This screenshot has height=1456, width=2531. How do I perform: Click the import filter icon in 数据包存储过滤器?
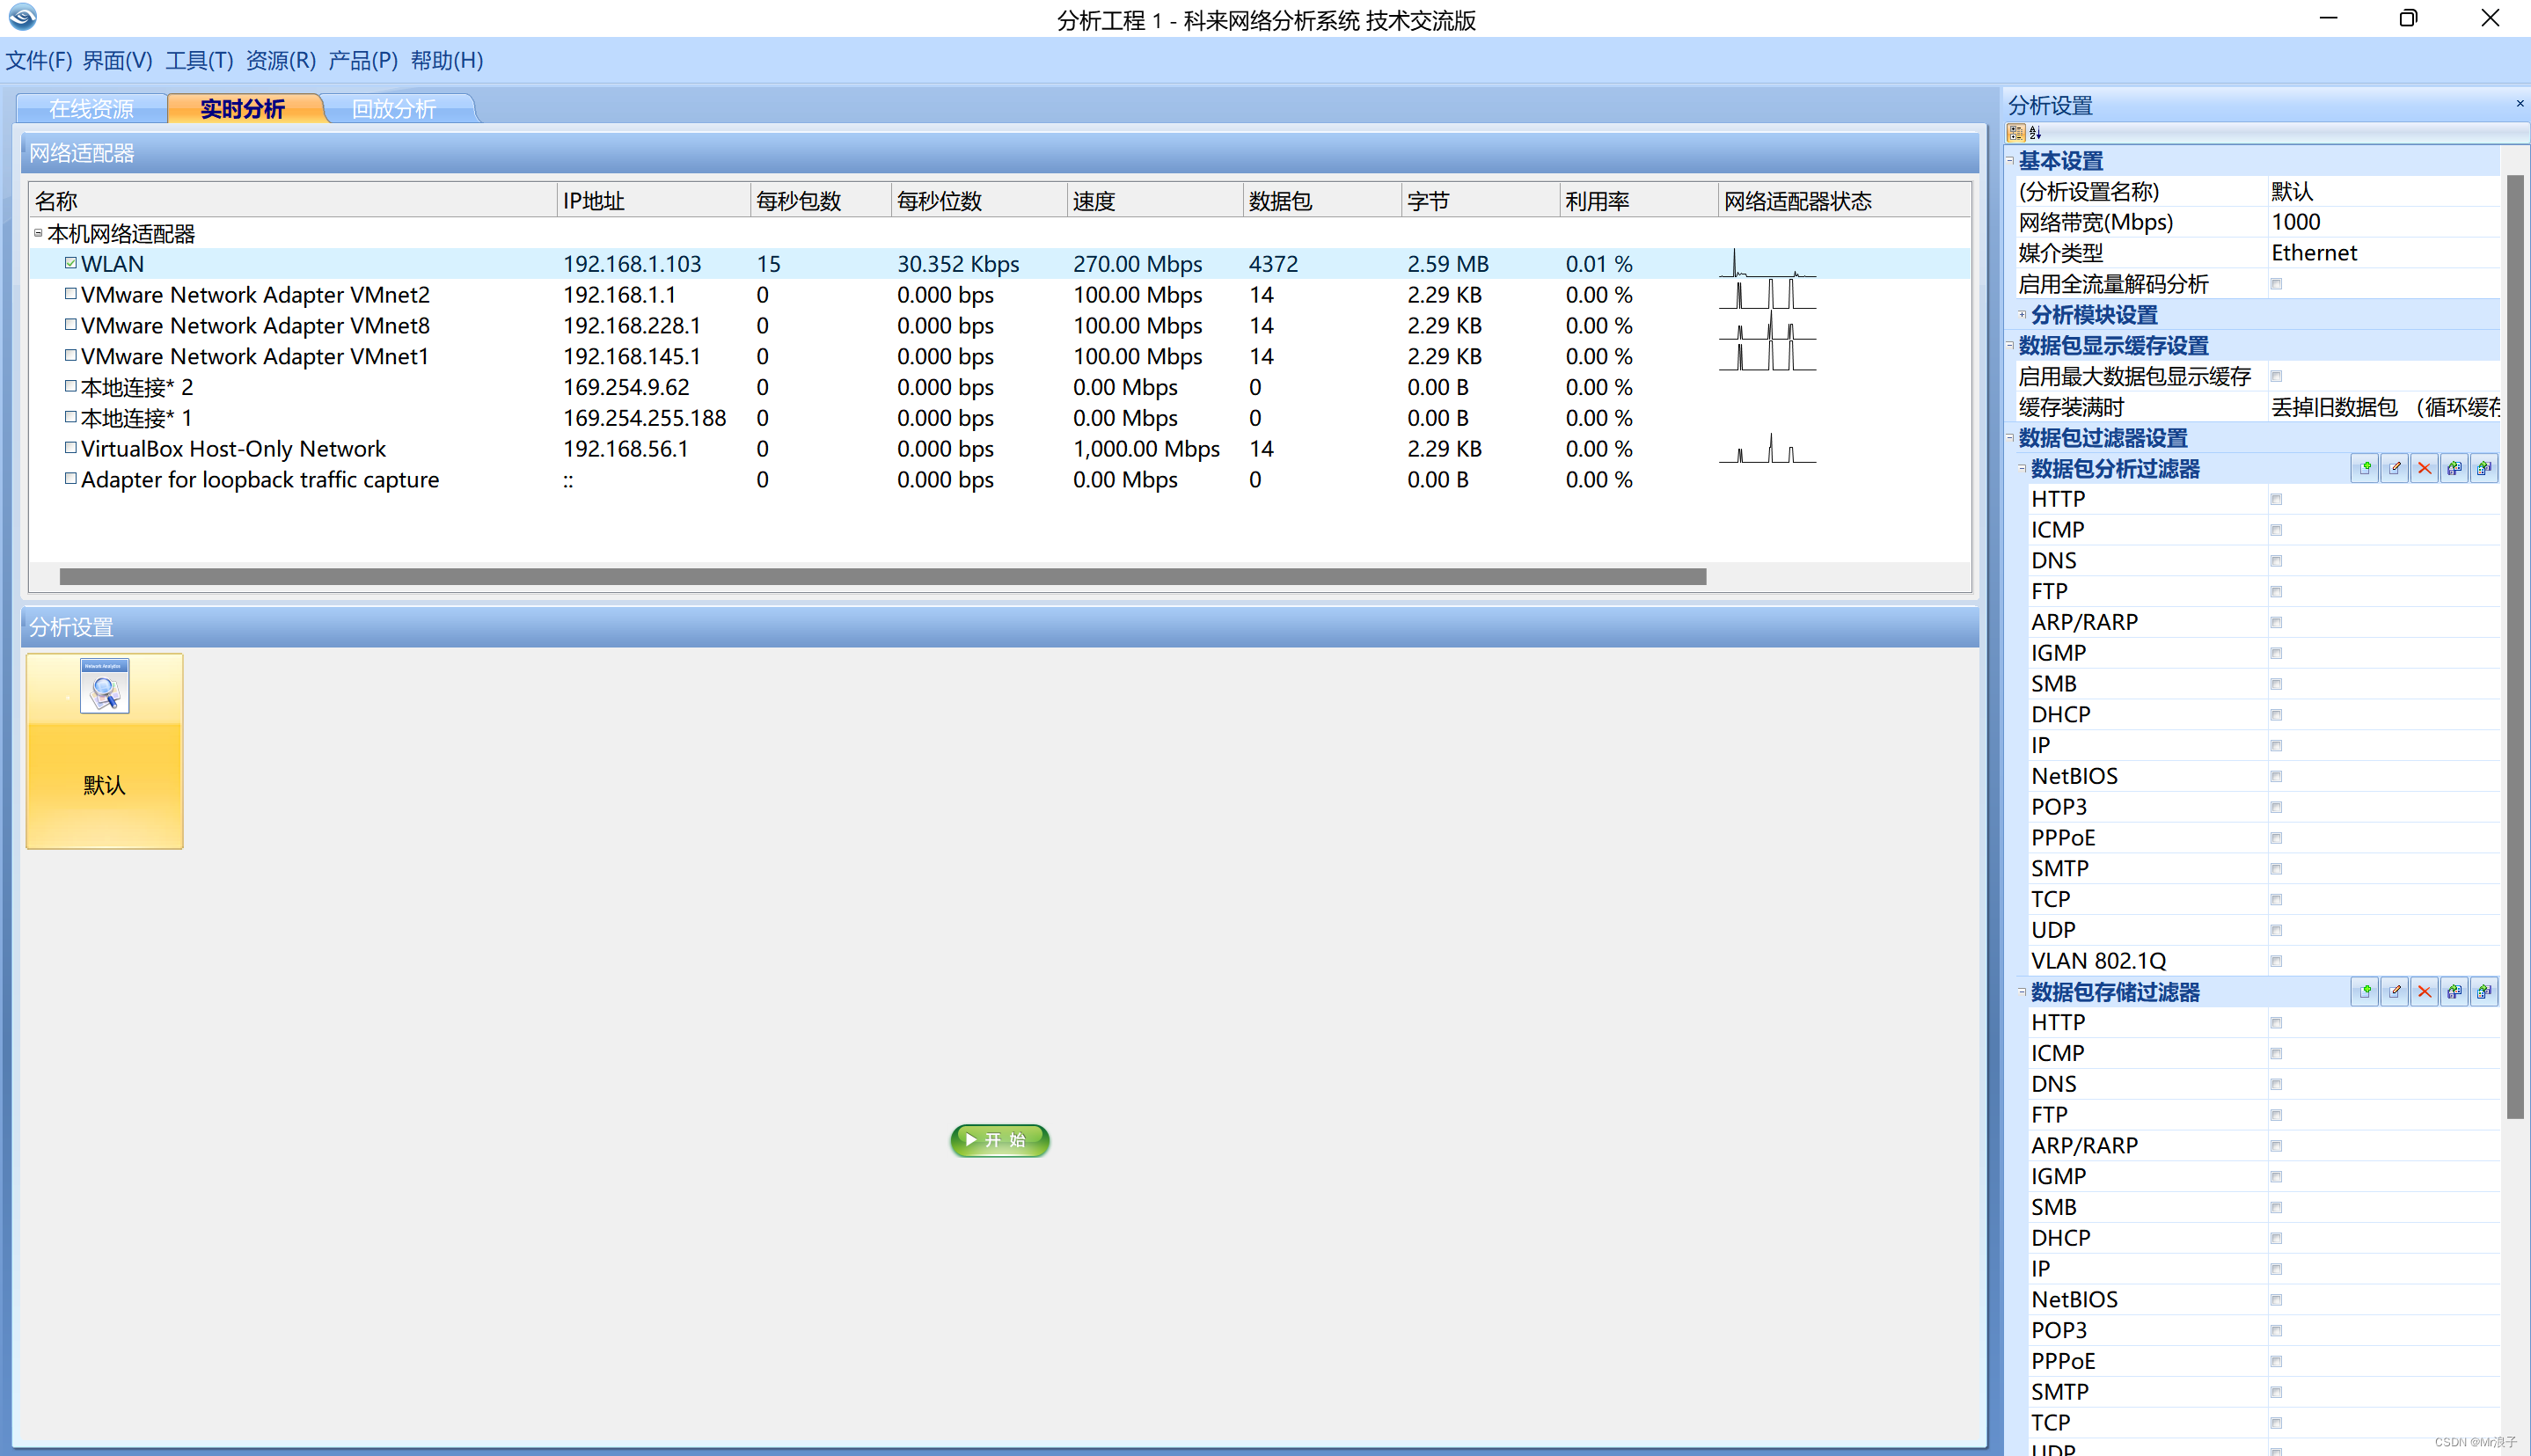pyautogui.click(x=2454, y=991)
